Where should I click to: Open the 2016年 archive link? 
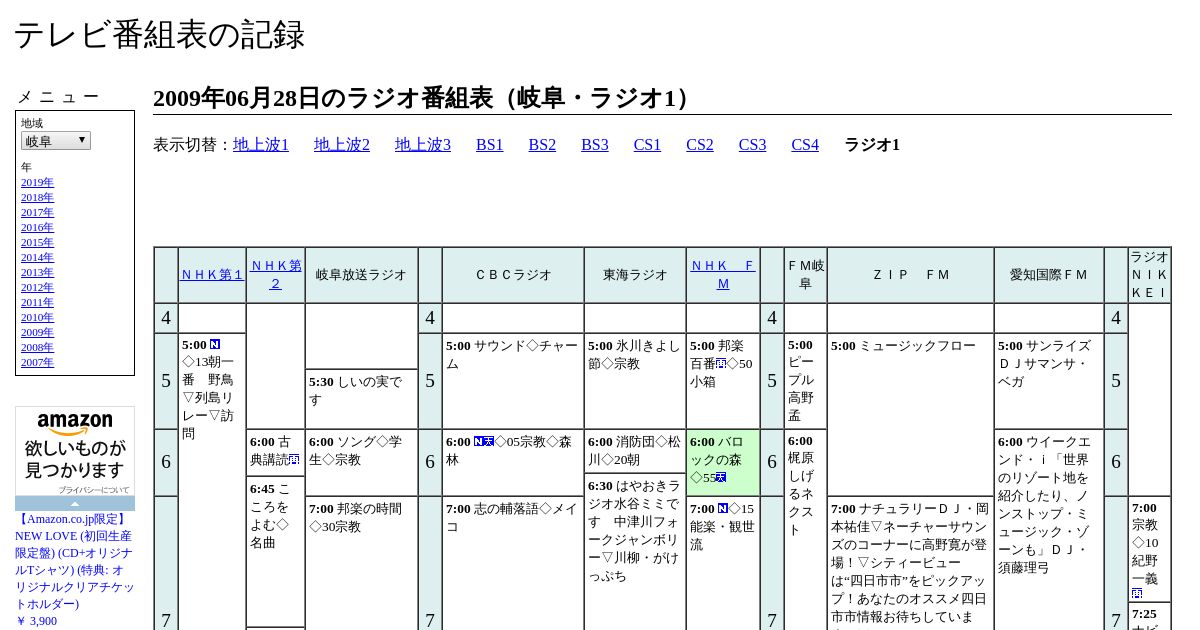pyautogui.click(x=37, y=227)
